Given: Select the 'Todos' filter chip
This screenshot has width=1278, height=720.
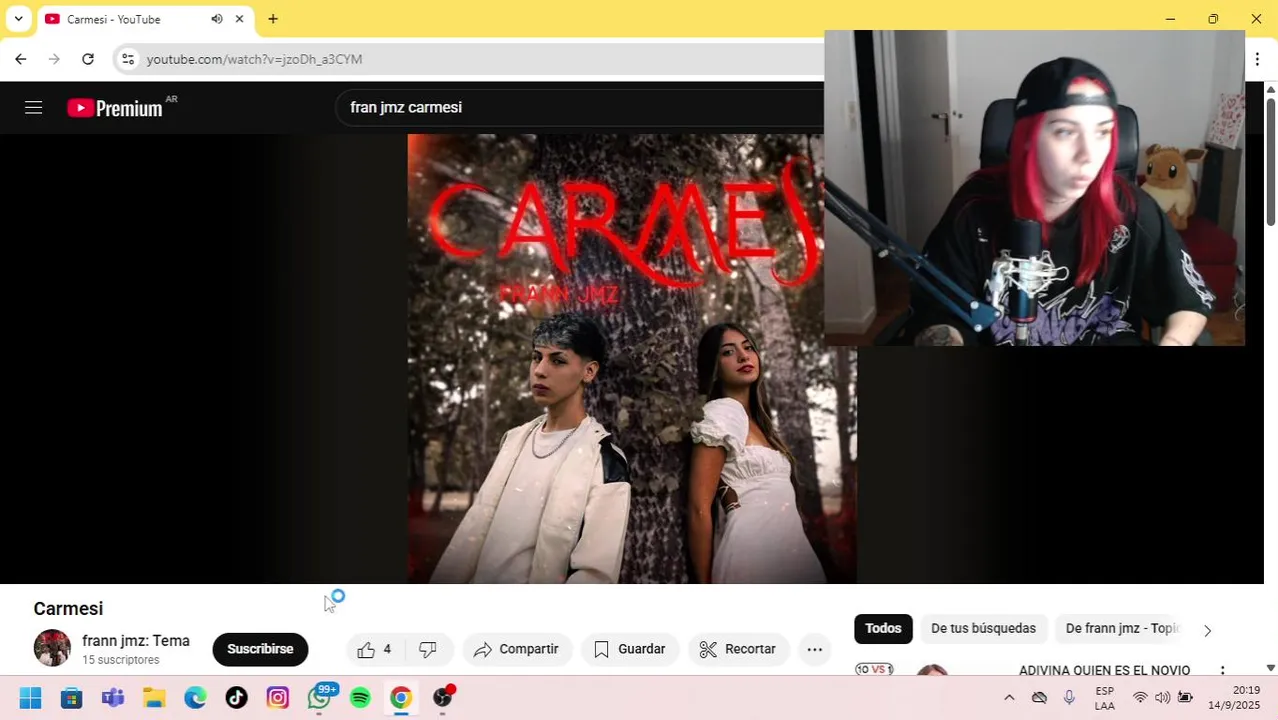Looking at the screenshot, I should coord(883,628).
